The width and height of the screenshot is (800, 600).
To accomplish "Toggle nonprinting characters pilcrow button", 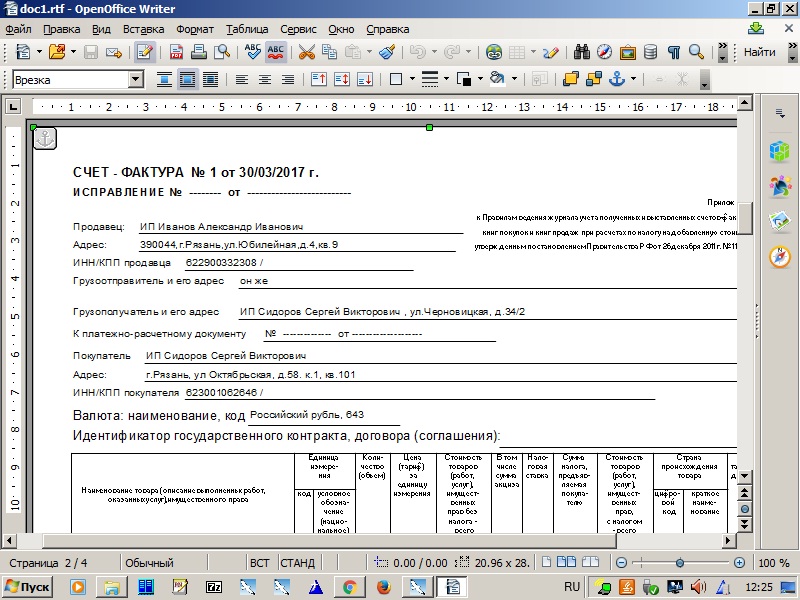I will click(x=674, y=52).
